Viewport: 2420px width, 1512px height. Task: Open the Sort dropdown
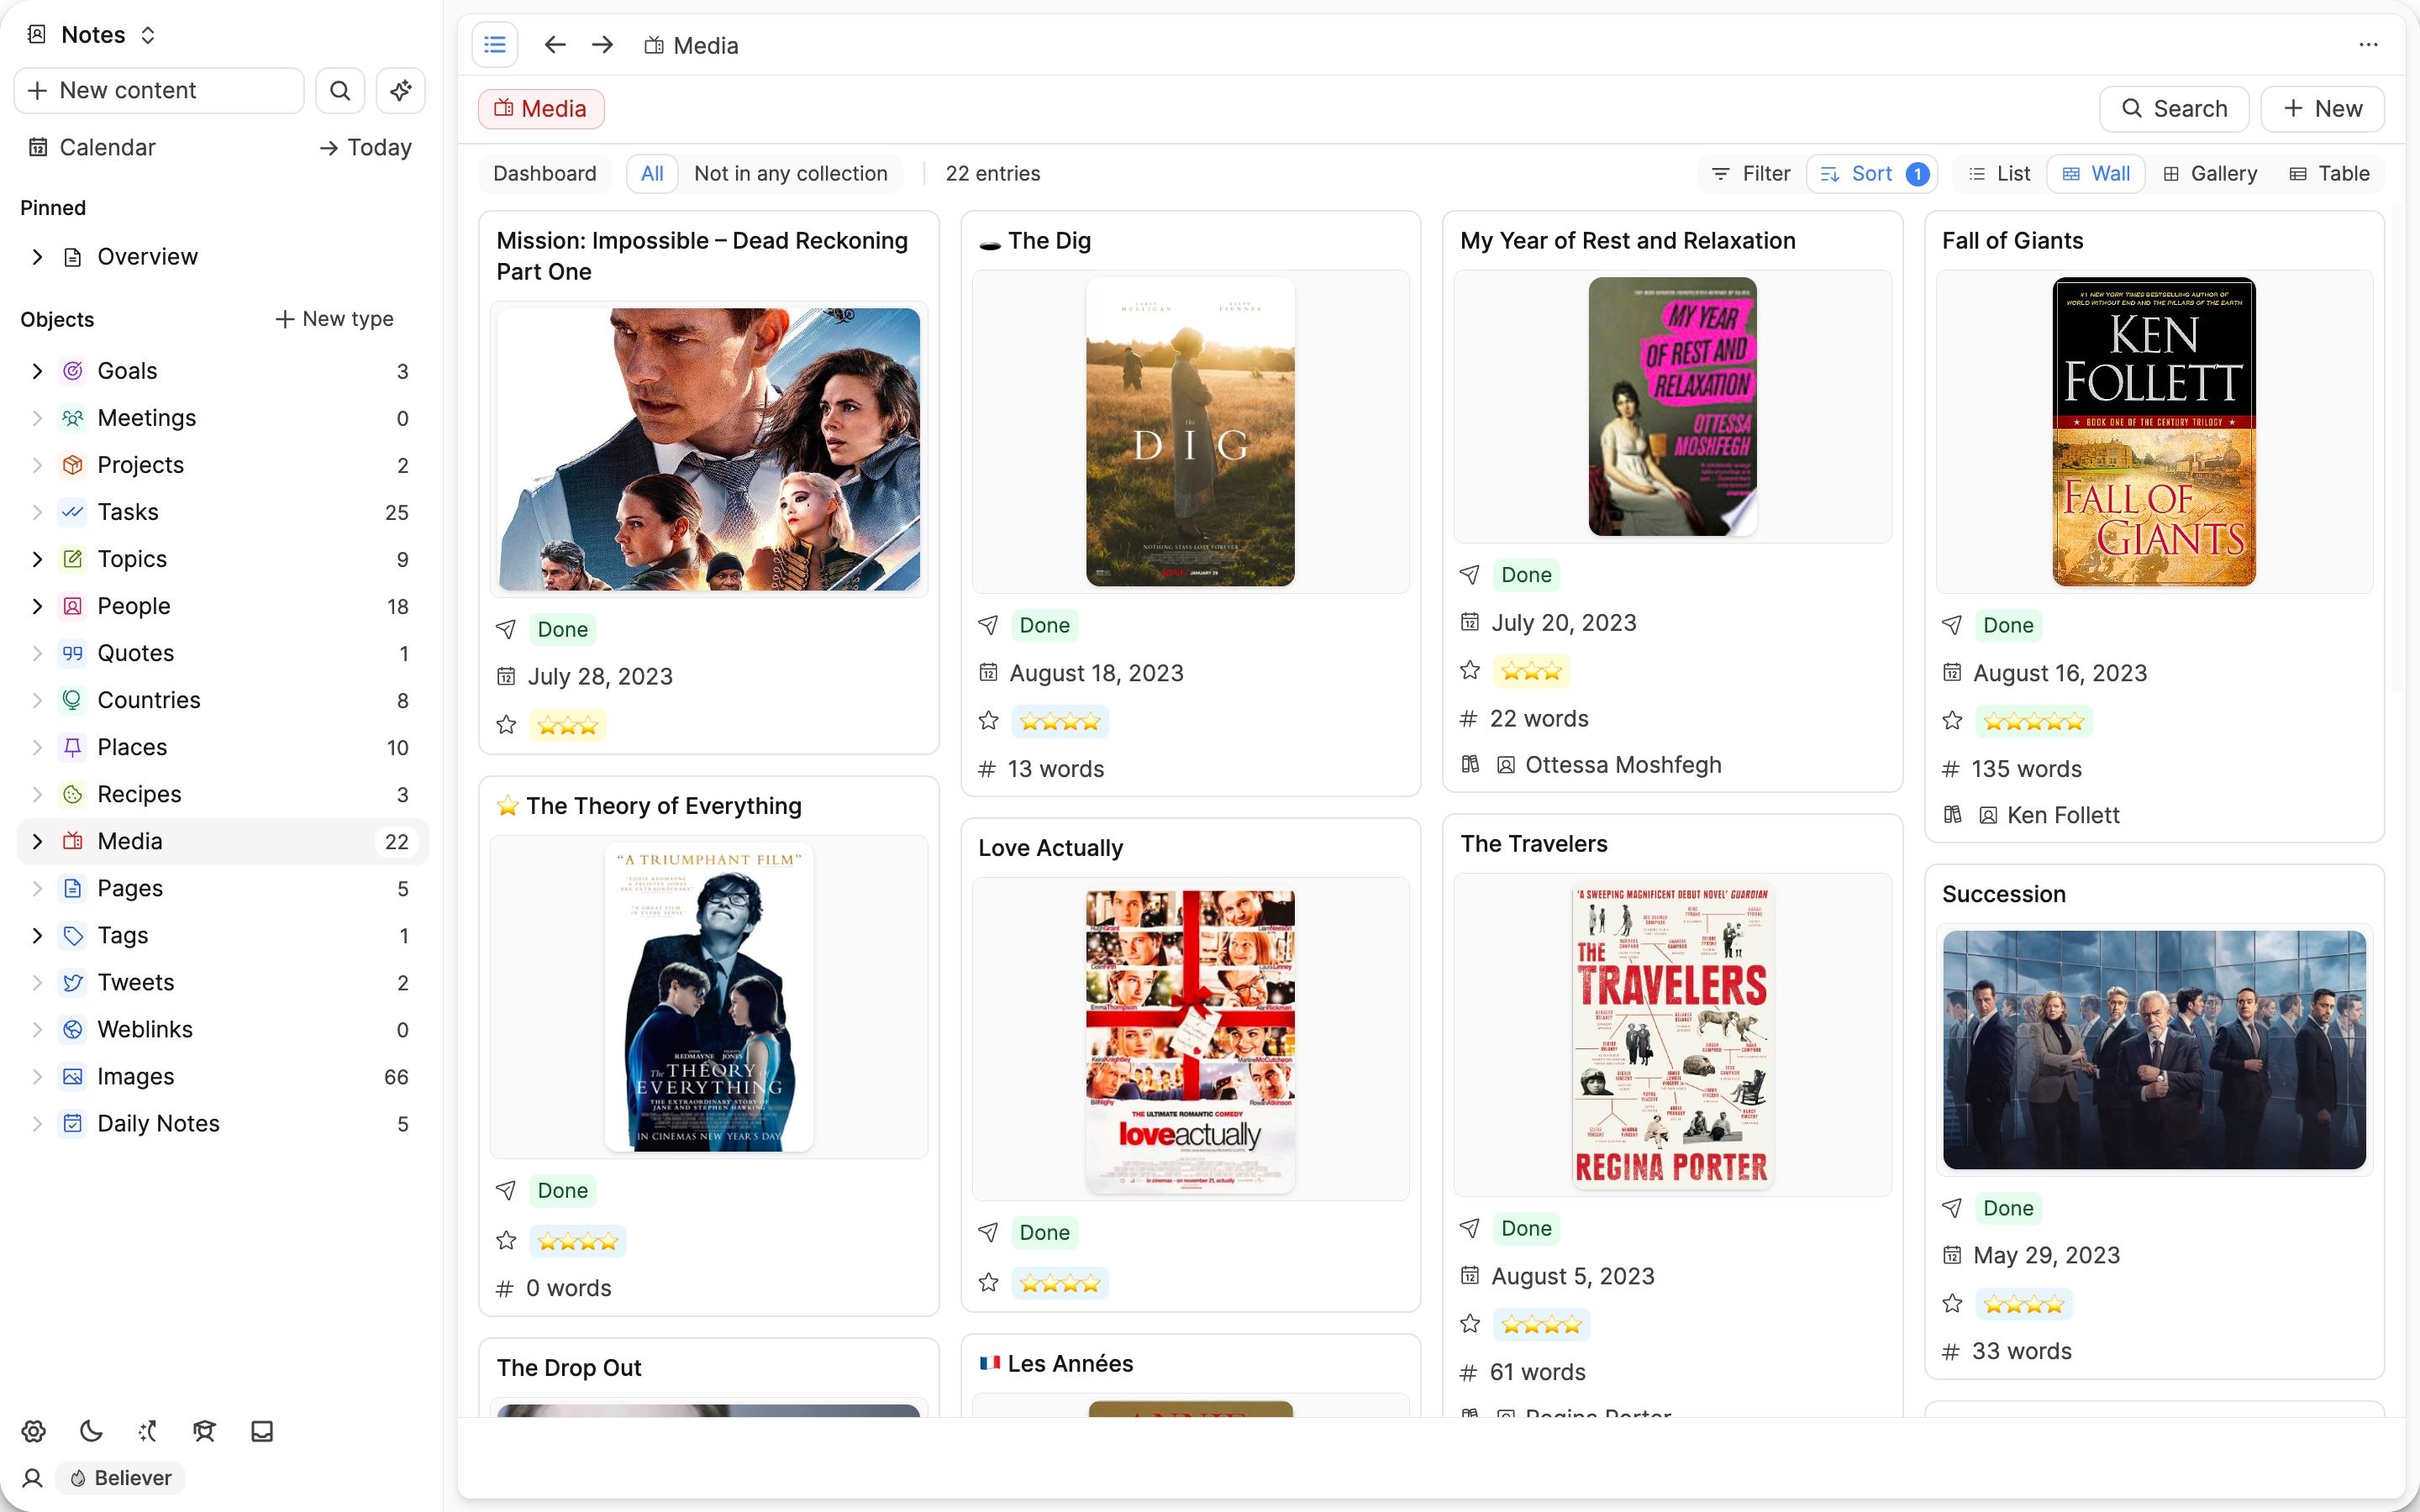(1869, 173)
